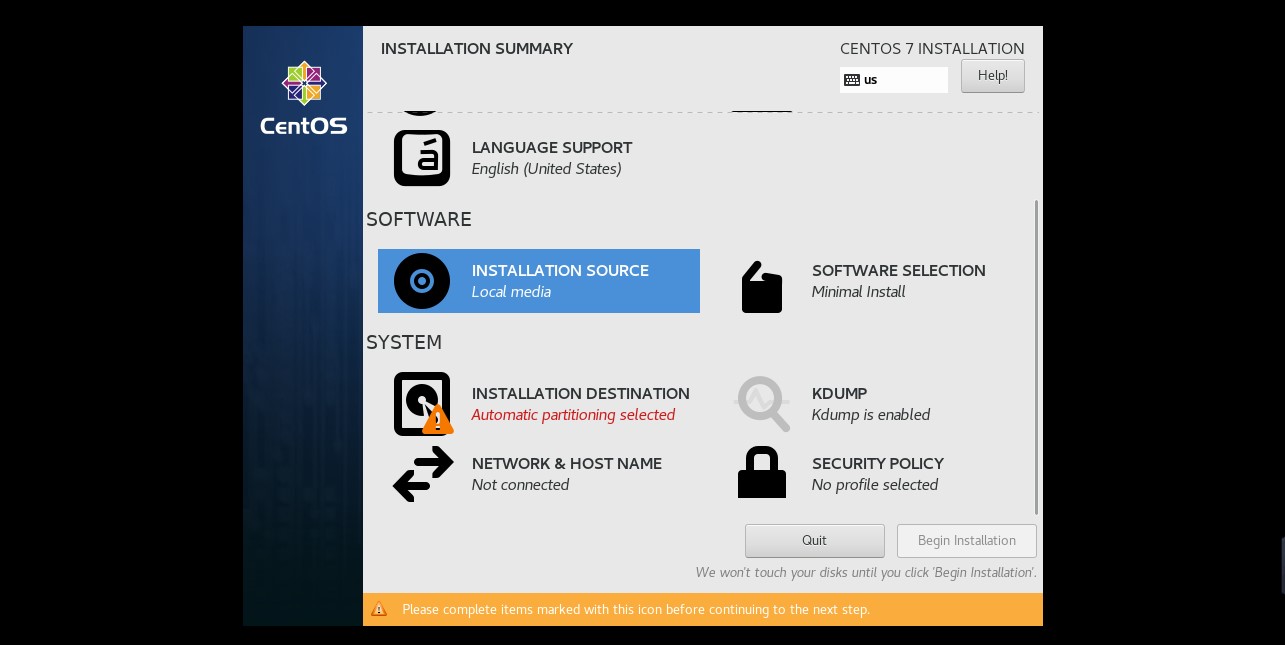Click Network & Host Name arrows icon

[x=423, y=474]
